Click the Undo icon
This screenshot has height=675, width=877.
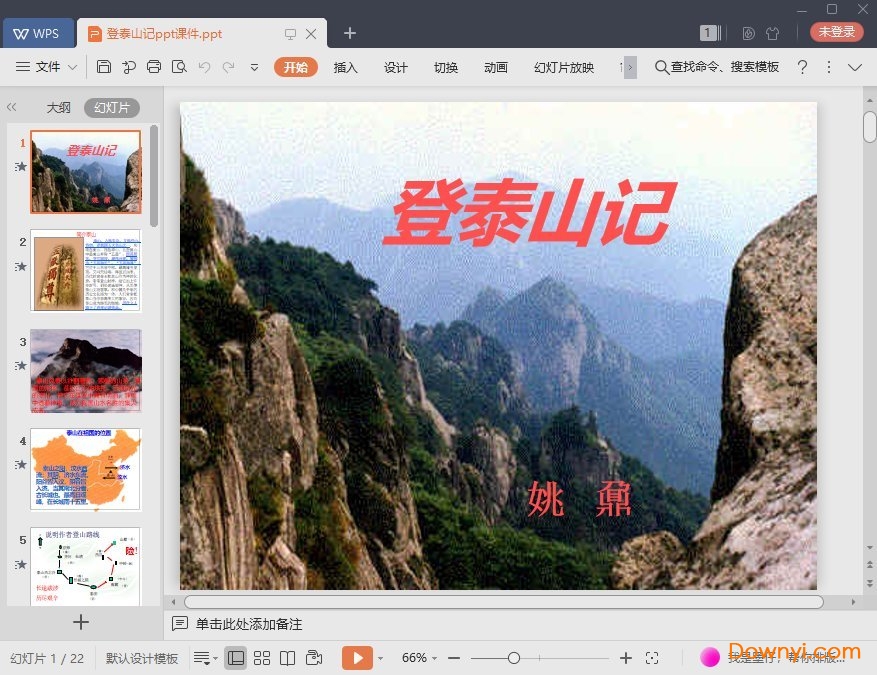[x=205, y=67]
